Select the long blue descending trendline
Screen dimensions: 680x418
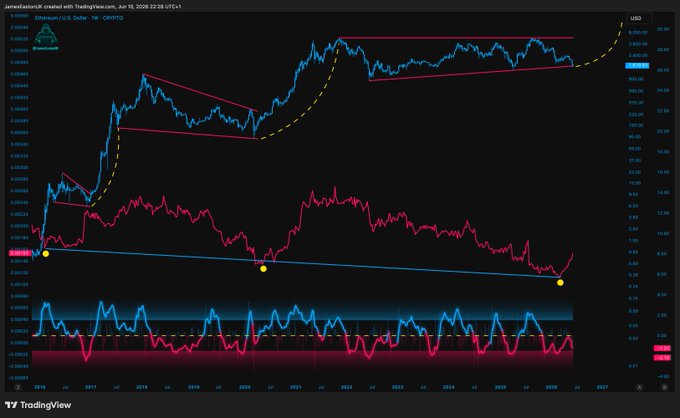[304, 263]
